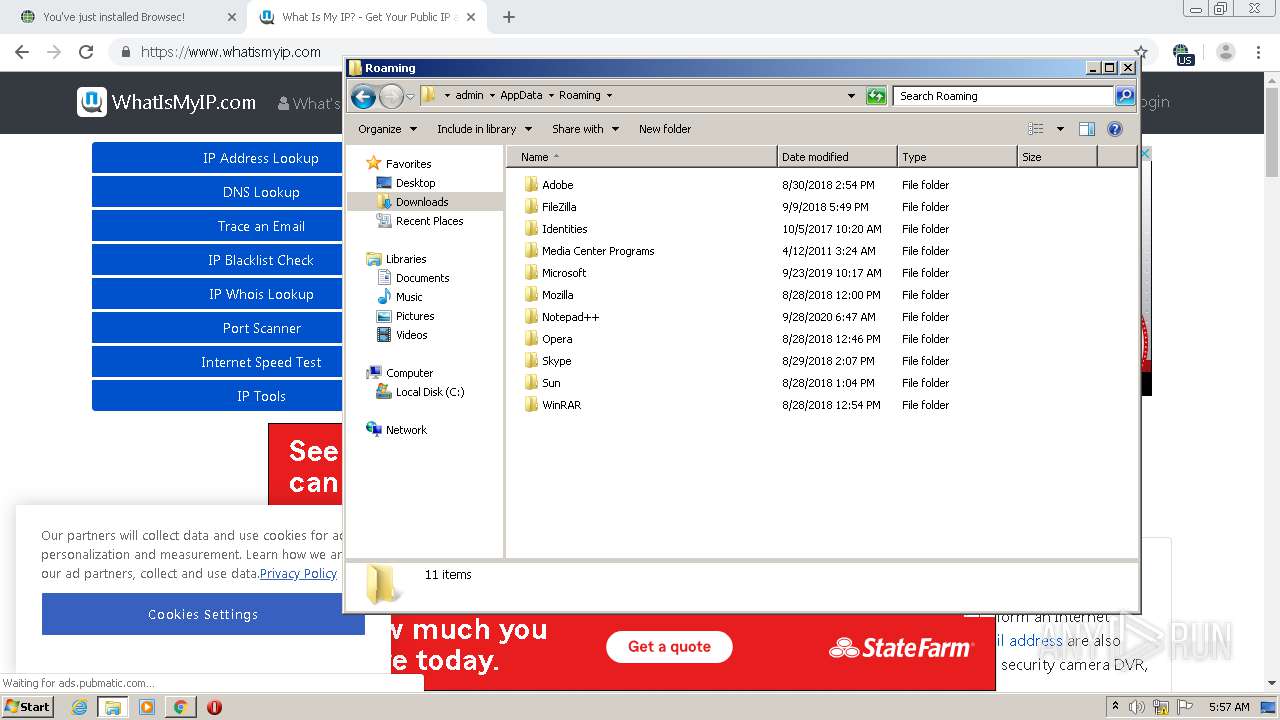
Task: Click the Search Roaming input field
Action: pos(1003,96)
